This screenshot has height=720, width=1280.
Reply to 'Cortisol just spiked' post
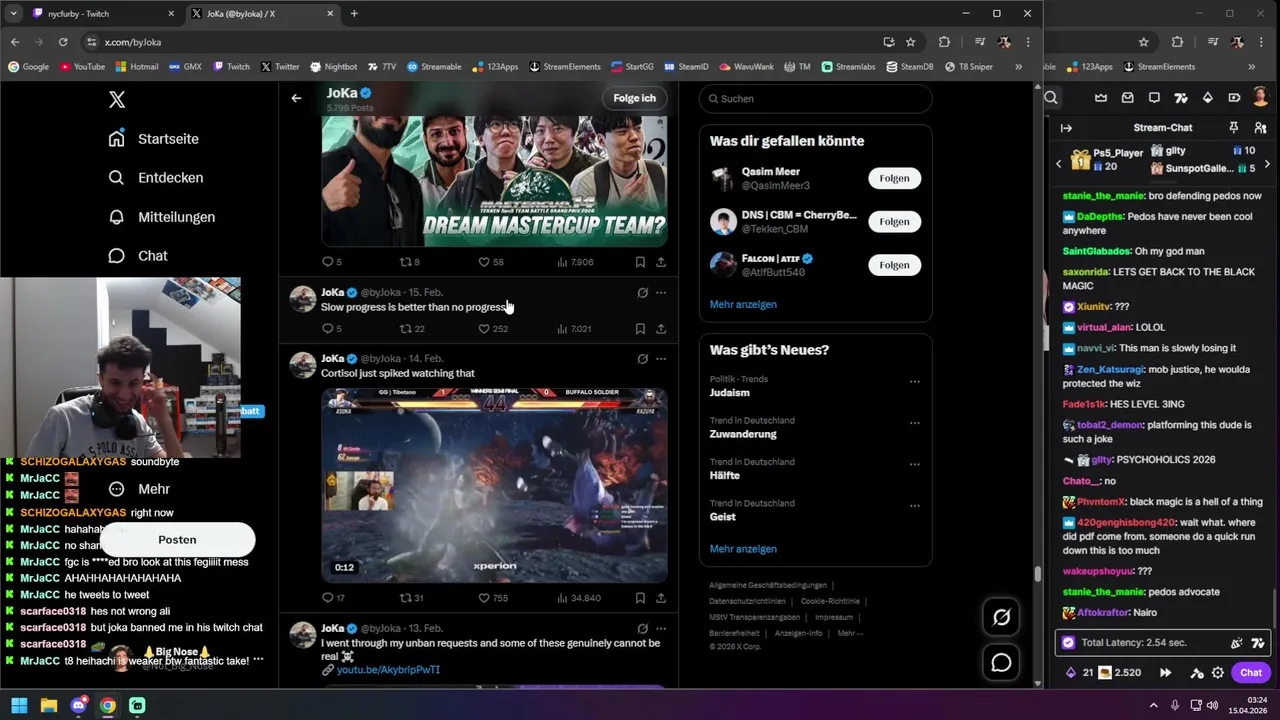(333, 598)
